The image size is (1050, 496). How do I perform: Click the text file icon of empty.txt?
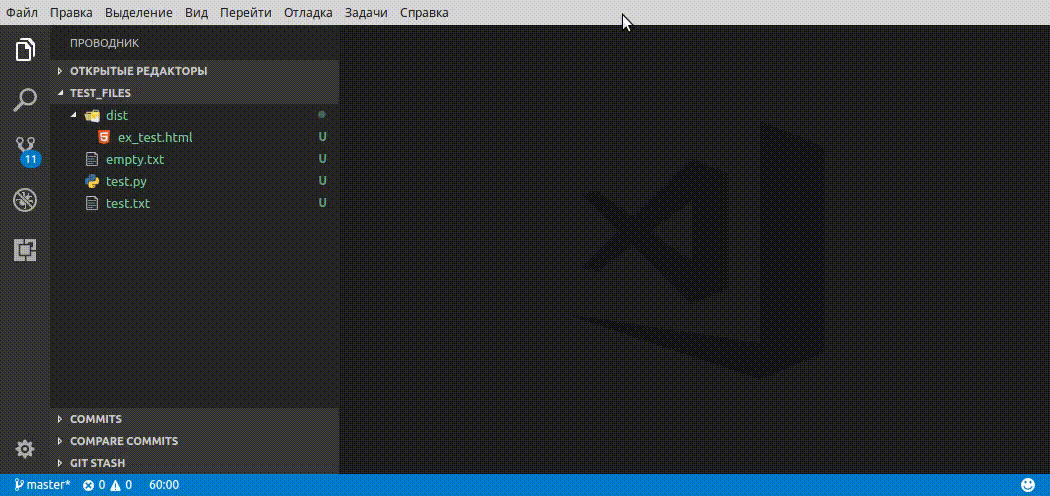[x=92, y=159]
